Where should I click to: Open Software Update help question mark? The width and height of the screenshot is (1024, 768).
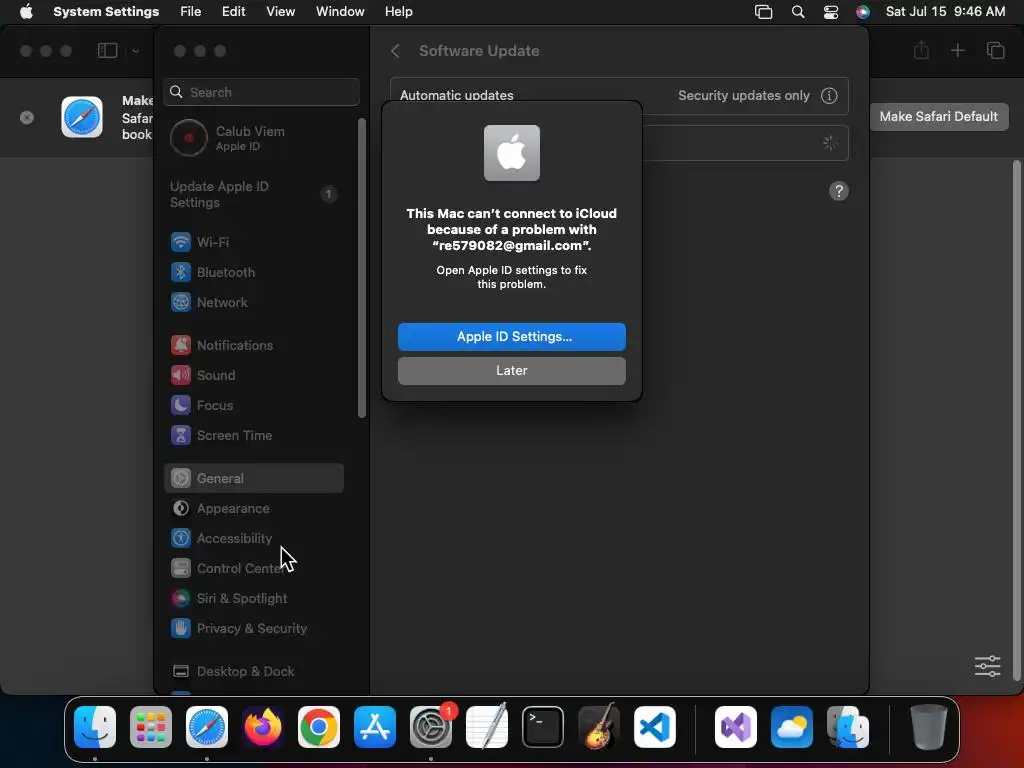(x=839, y=191)
